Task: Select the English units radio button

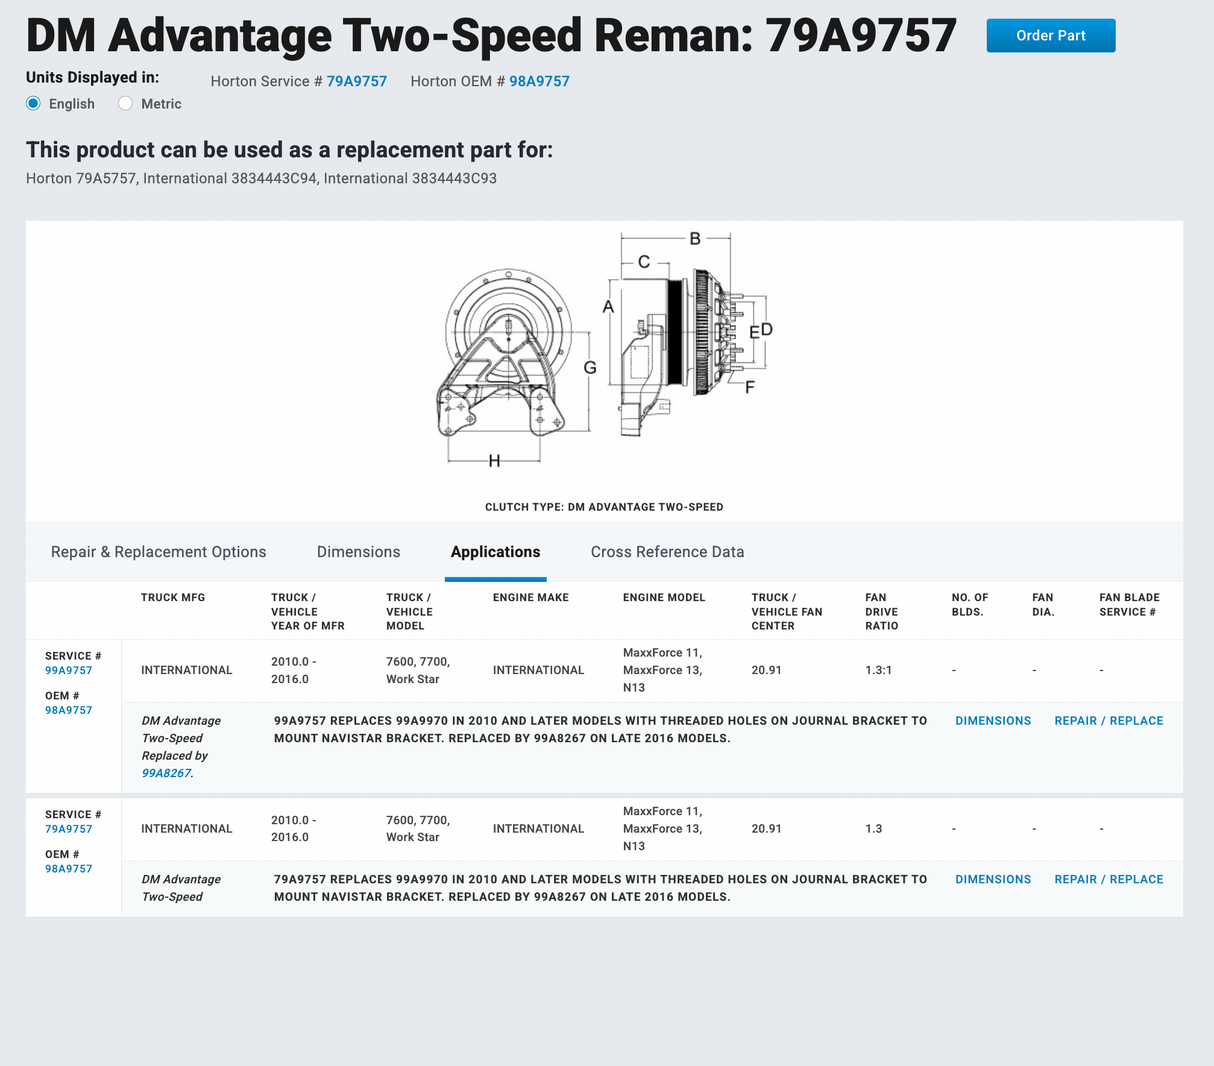Action: [x=34, y=104]
